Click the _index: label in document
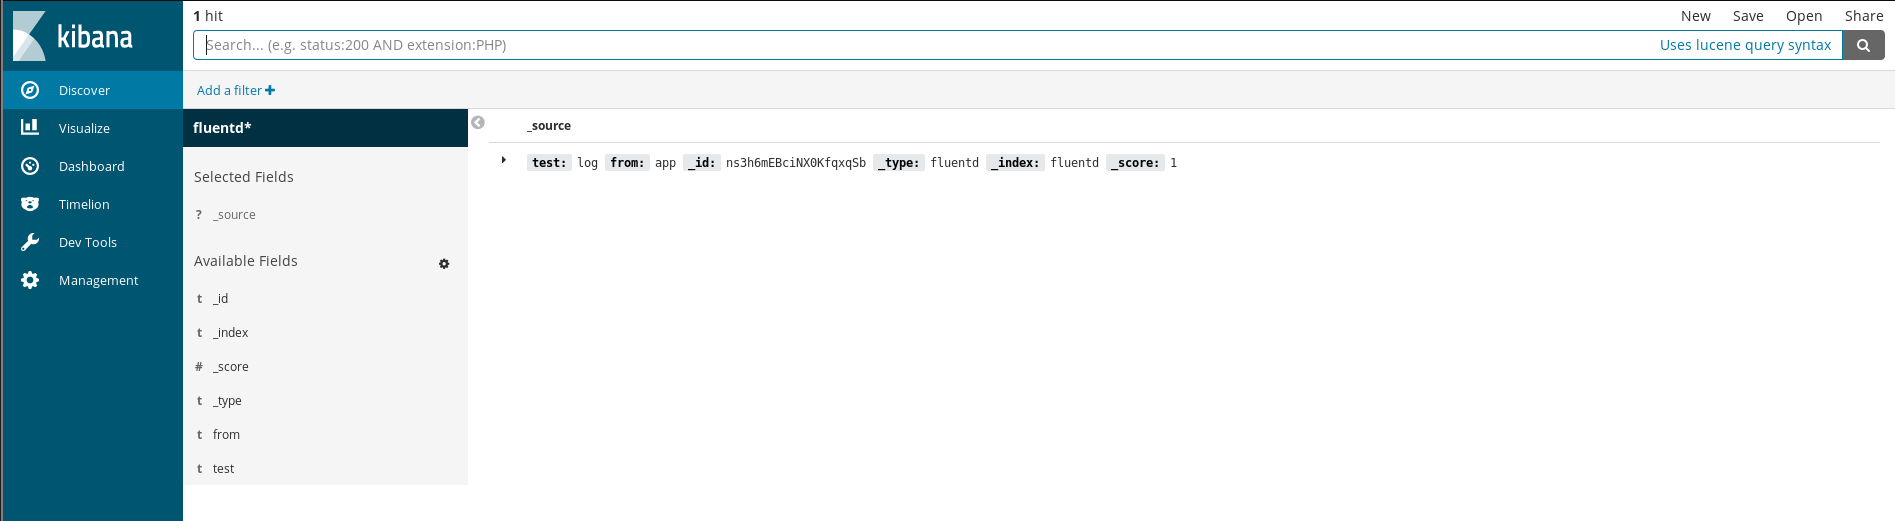 [x=1015, y=163]
